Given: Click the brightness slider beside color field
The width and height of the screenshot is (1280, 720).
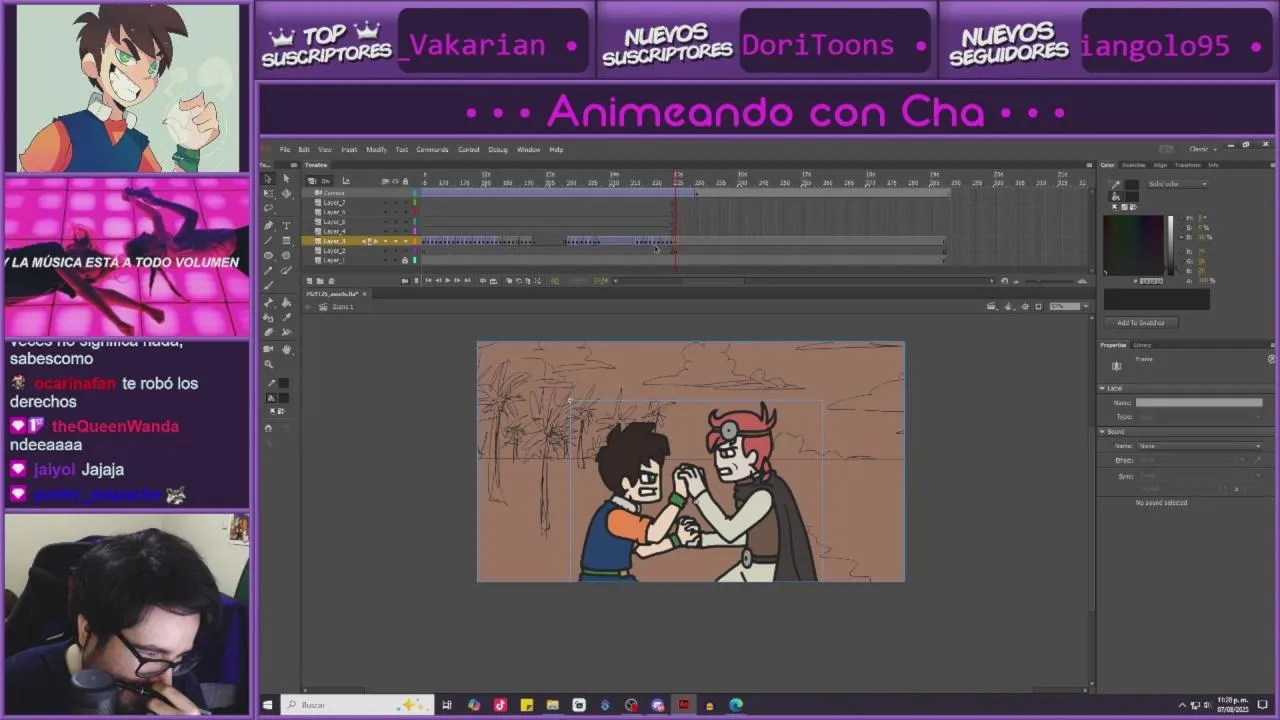Looking at the screenshot, I should (x=1170, y=245).
